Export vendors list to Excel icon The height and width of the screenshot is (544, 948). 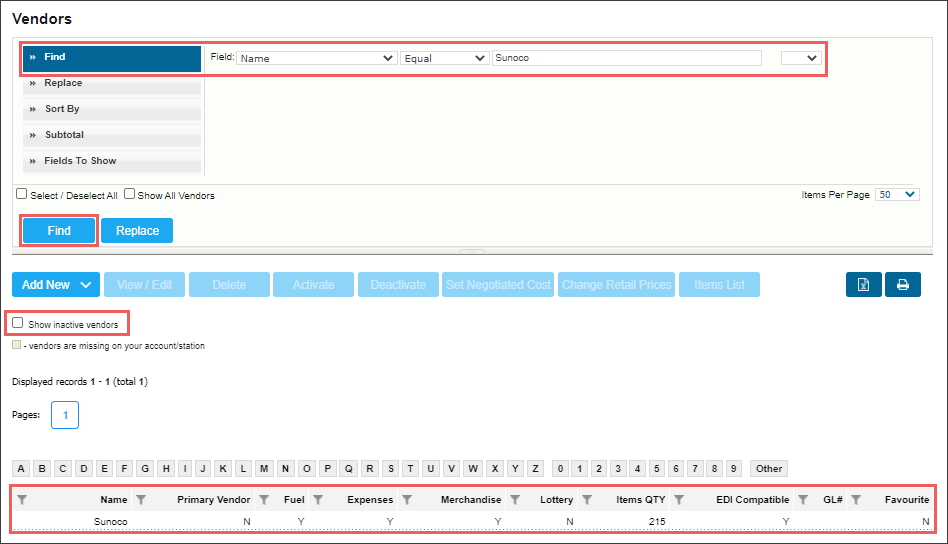863,285
